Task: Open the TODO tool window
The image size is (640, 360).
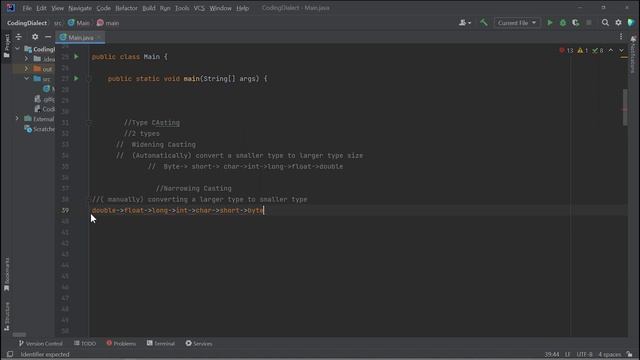Action: pos(85,343)
